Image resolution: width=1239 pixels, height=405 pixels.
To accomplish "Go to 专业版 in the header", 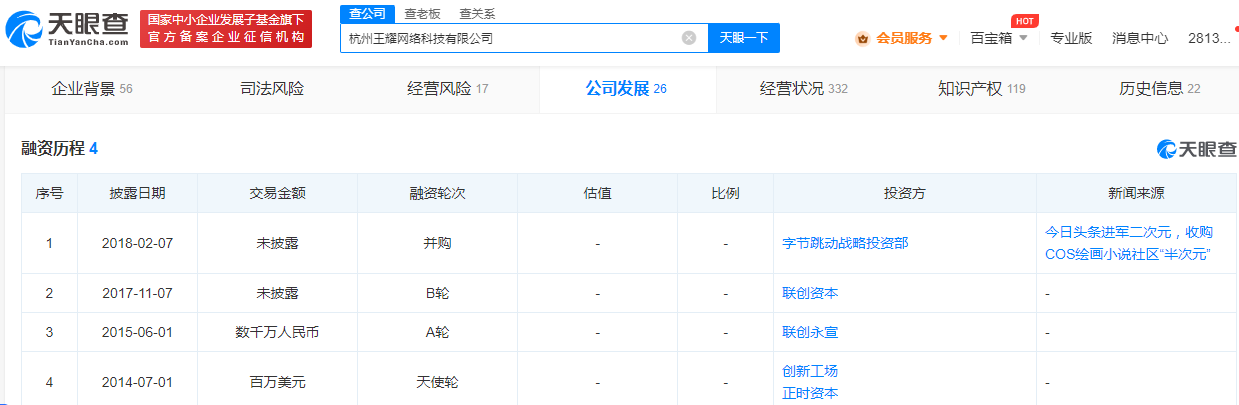I will 1070,38.
